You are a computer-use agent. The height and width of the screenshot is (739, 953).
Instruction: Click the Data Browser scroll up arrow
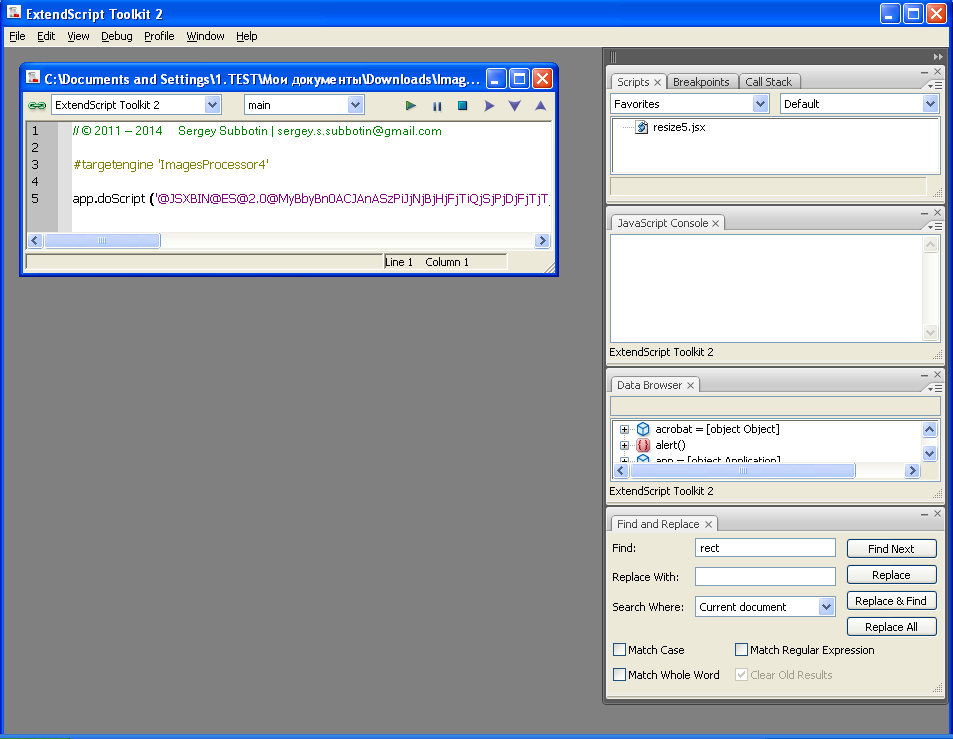(929, 430)
